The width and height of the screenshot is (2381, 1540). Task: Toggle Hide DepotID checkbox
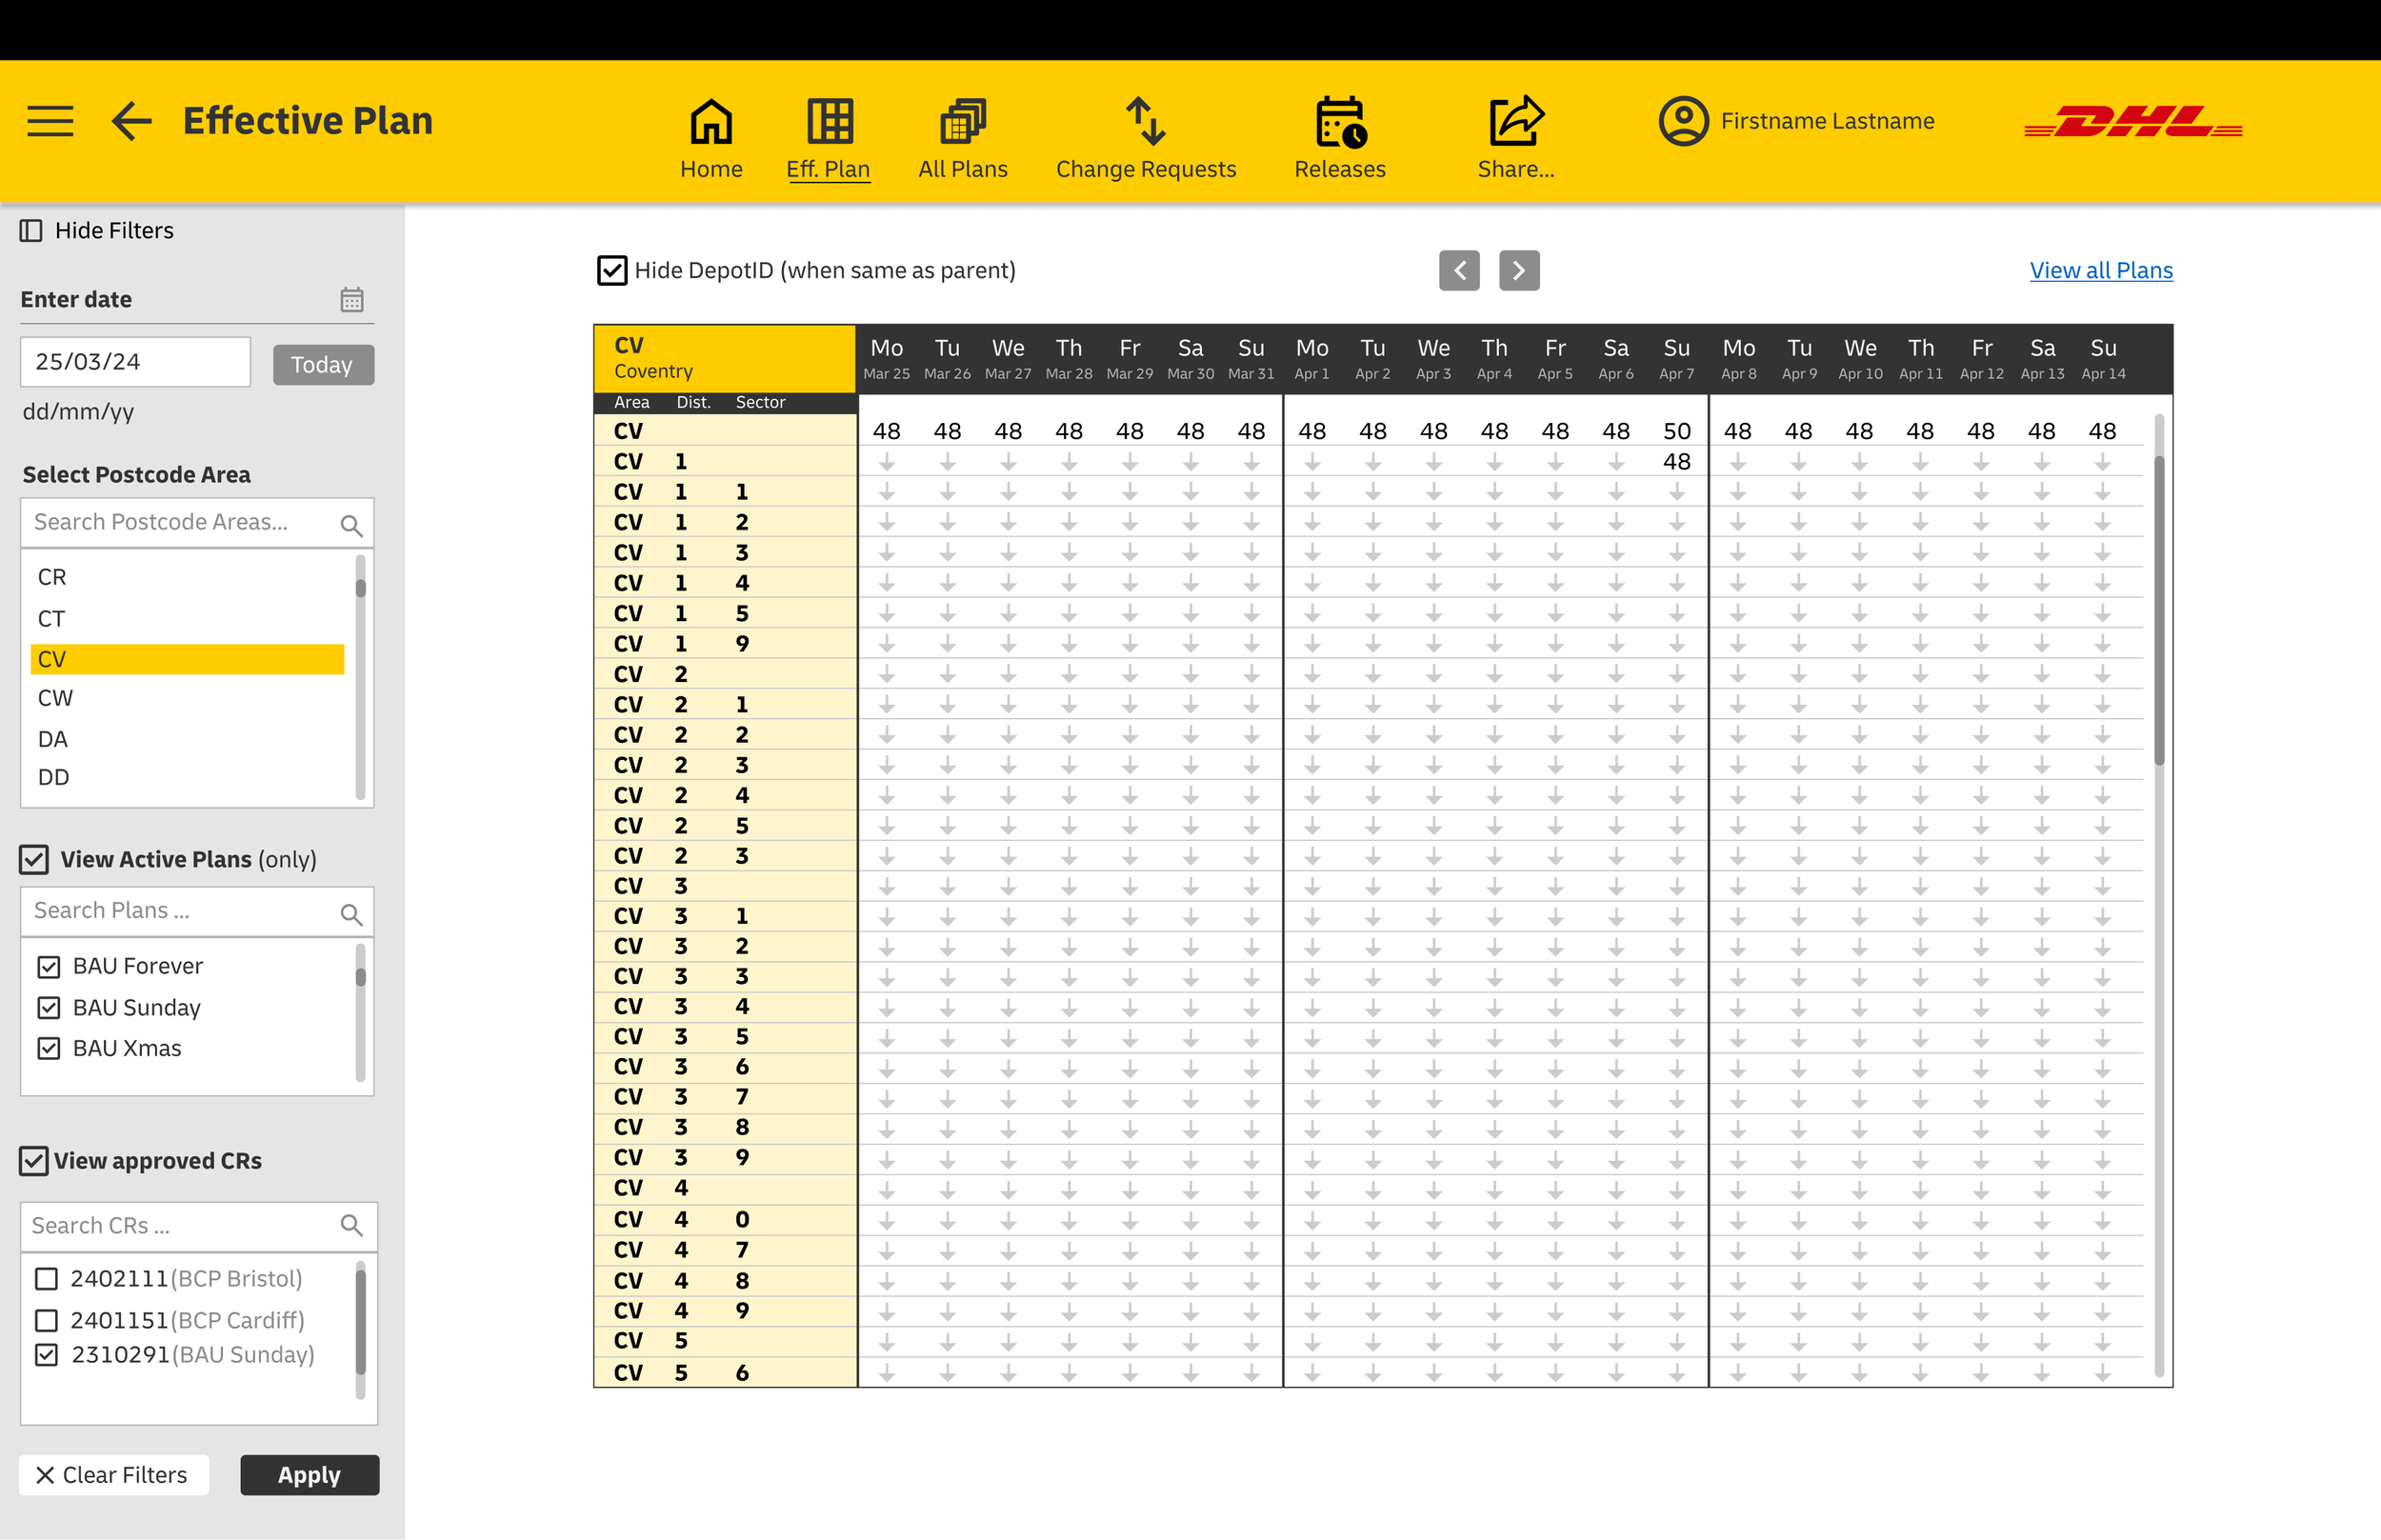(612, 270)
